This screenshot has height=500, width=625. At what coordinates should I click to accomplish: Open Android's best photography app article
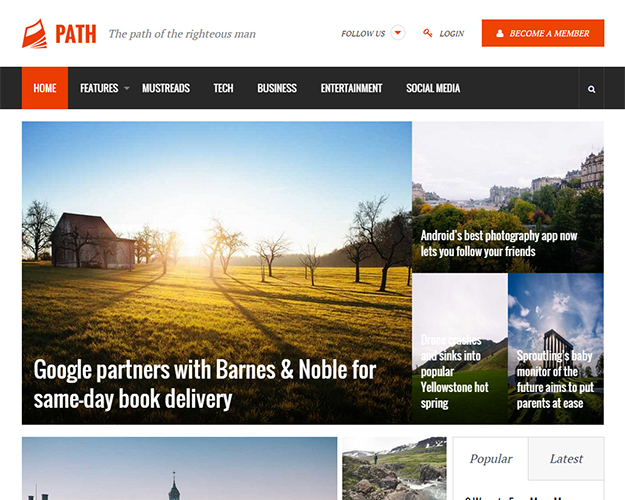[x=499, y=244]
